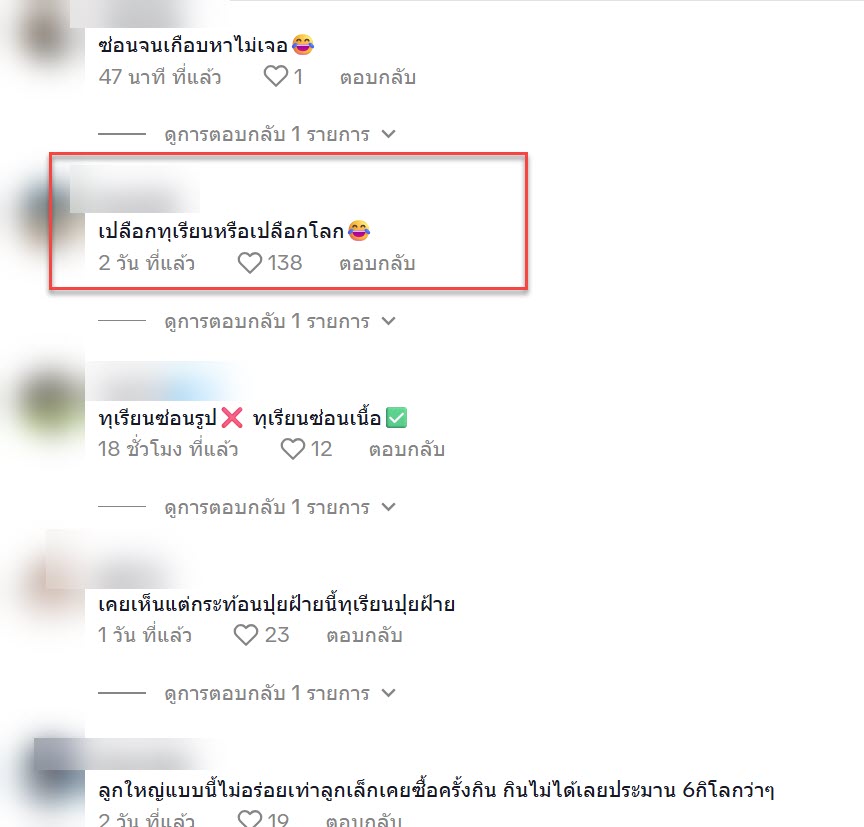This screenshot has height=827, width=864.
Task: Like the comment posted 47 minutes ago
Action: pos(276,77)
